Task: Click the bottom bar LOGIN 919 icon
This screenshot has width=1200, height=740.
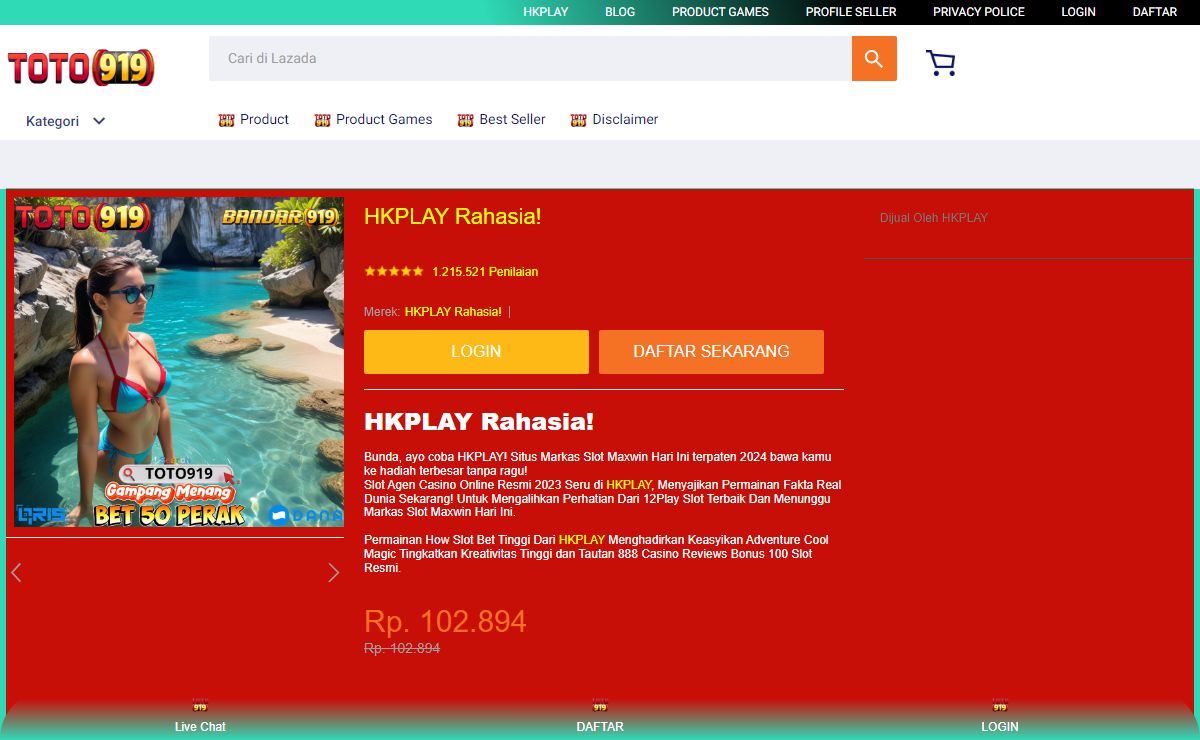Action: [x=999, y=706]
